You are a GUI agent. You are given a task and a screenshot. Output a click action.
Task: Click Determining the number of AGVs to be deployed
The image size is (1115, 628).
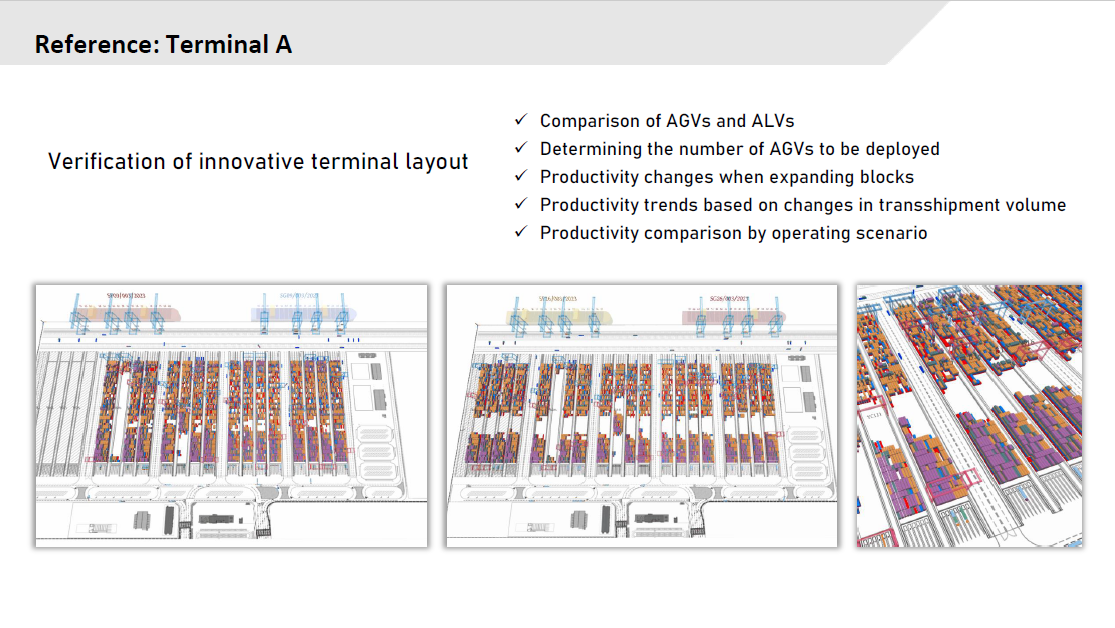click(x=739, y=149)
